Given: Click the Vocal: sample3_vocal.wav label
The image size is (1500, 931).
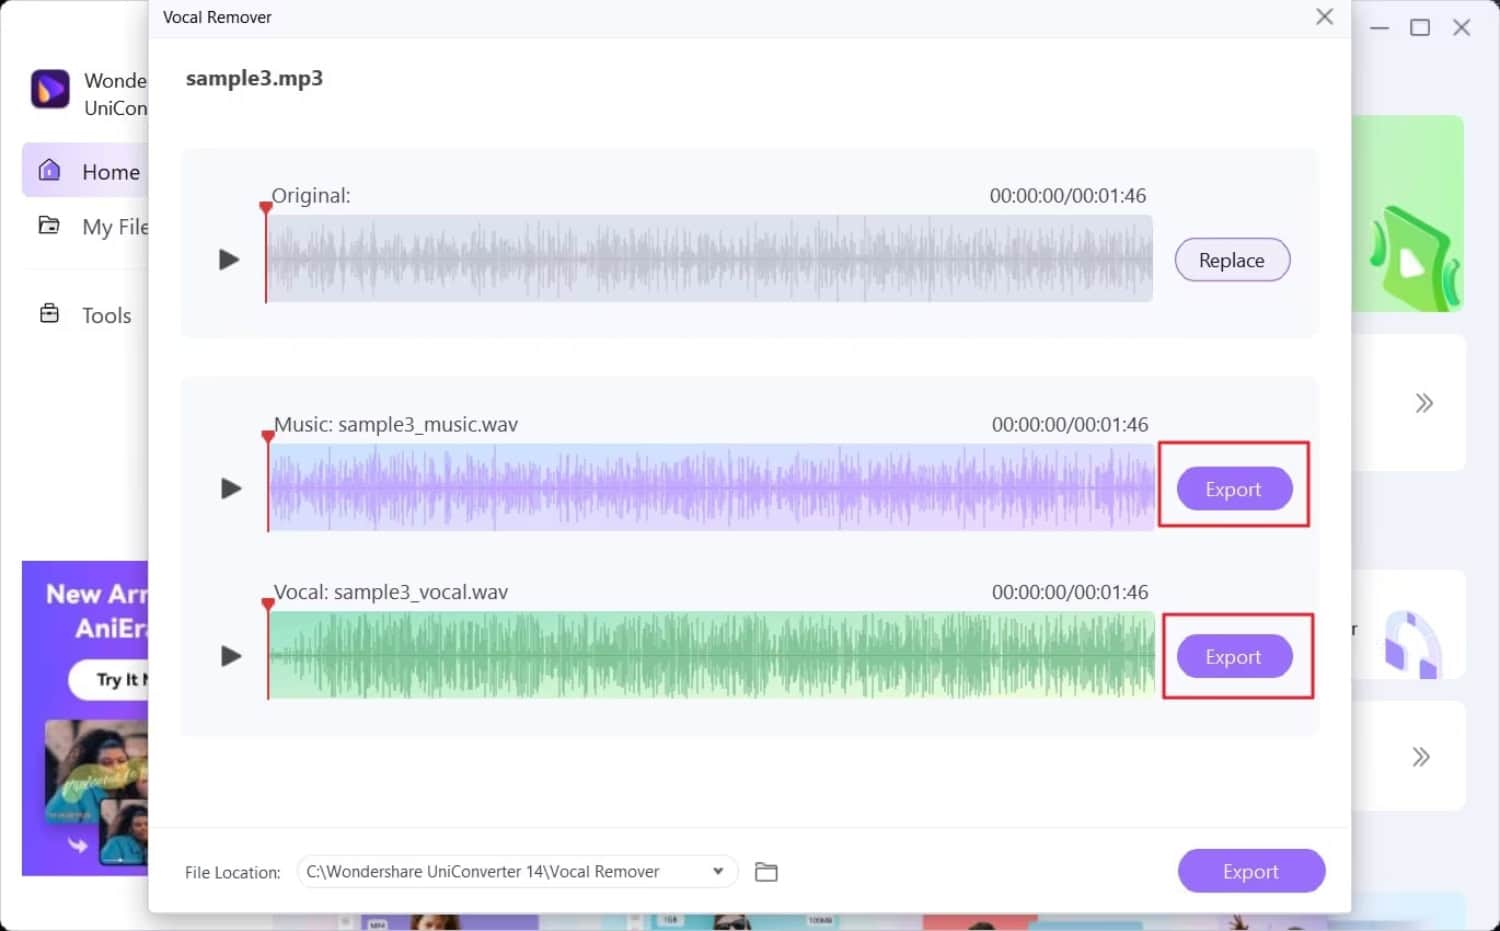Looking at the screenshot, I should click(x=391, y=592).
